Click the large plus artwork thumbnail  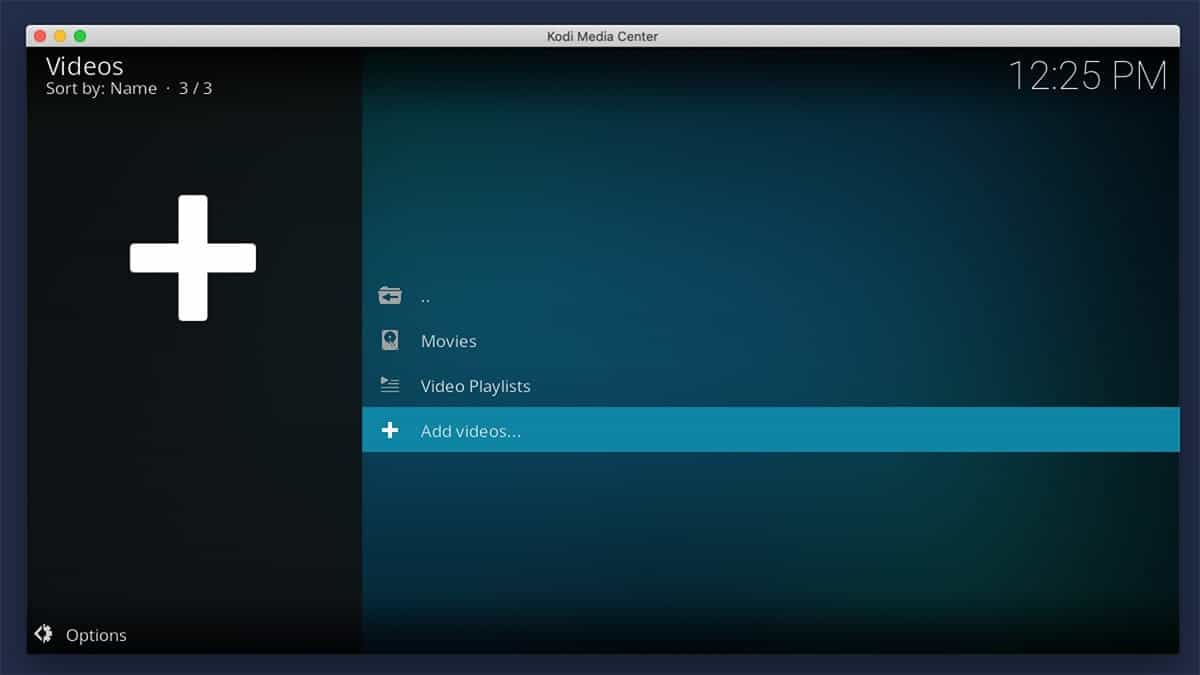[x=193, y=258]
